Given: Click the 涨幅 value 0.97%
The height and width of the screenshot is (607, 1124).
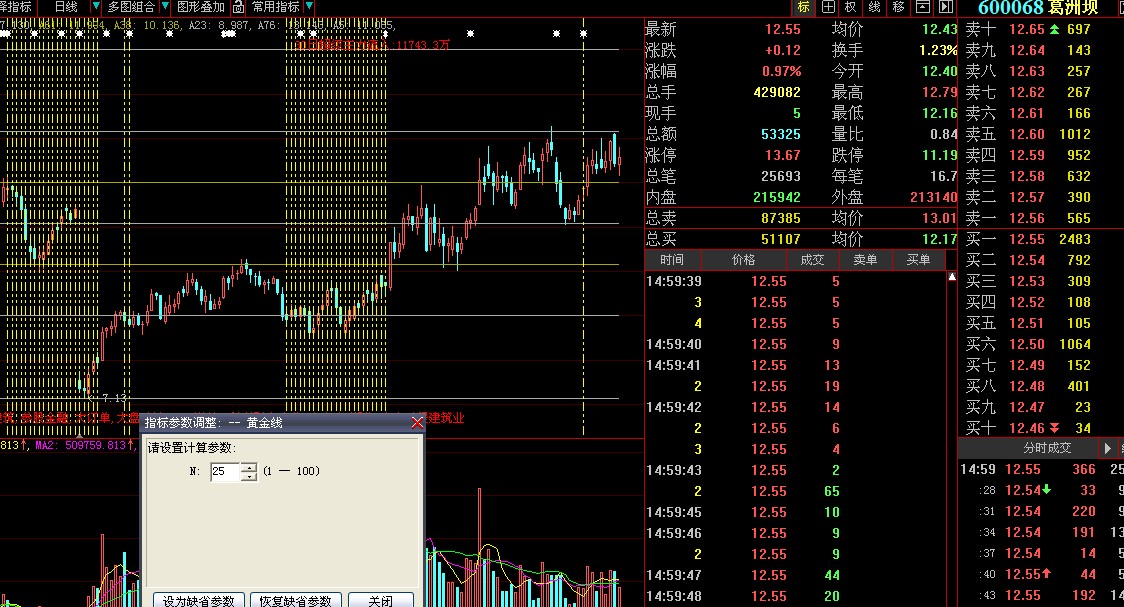Looking at the screenshot, I should pyautogui.click(x=781, y=72).
